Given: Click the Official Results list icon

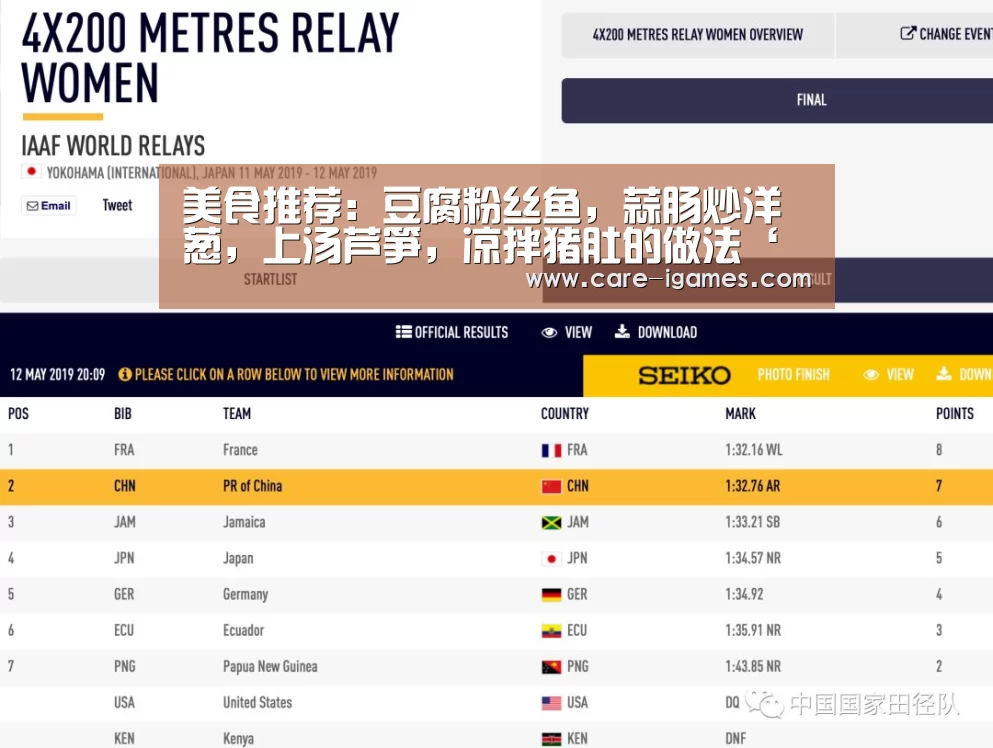Looking at the screenshot, I should (x=403, y=332).
